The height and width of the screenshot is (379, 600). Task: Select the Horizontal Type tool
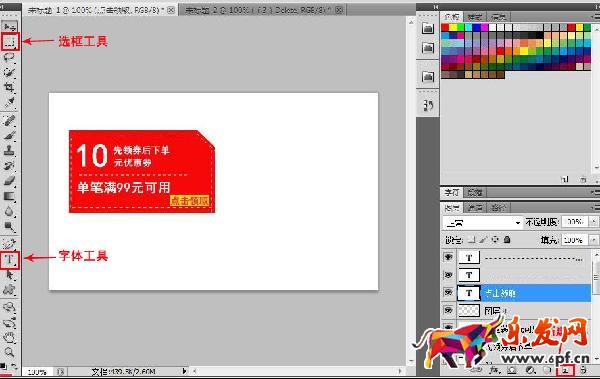10,260
